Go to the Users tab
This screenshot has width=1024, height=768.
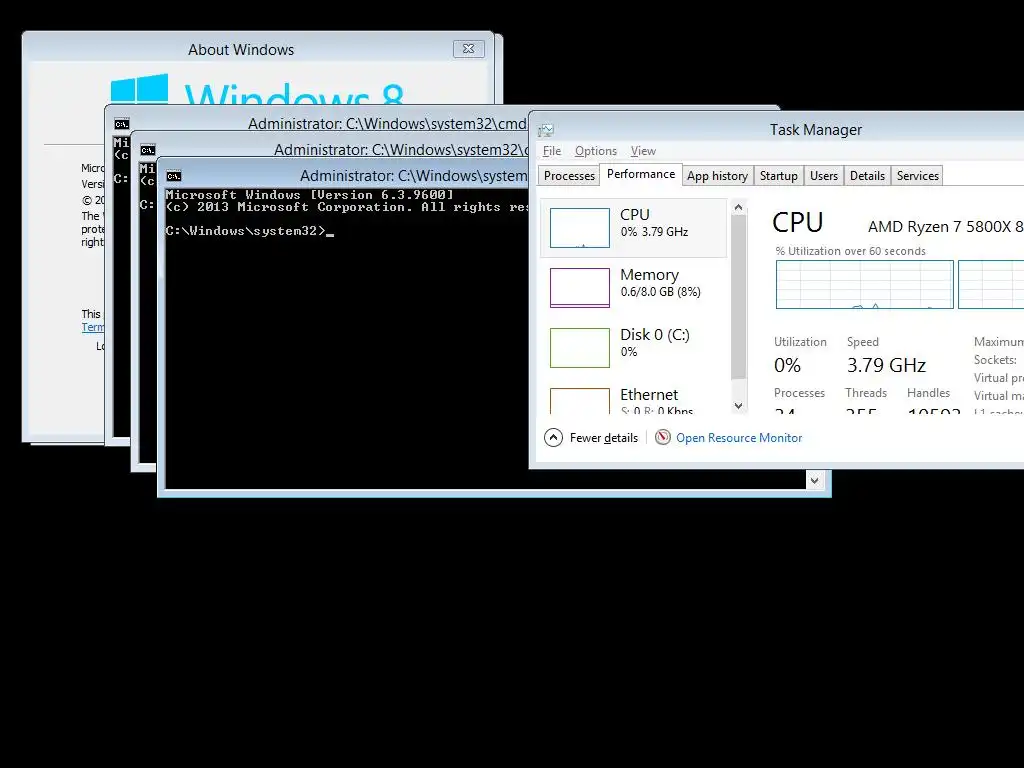click(824, 176)
